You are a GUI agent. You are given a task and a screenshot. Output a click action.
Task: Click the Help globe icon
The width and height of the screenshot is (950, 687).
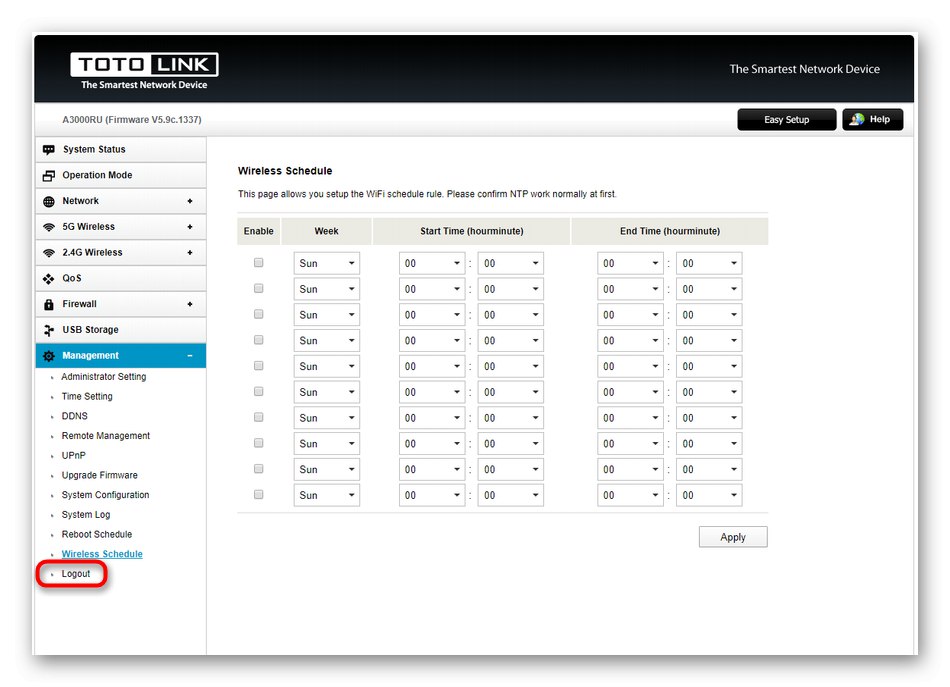click(857, 119)
